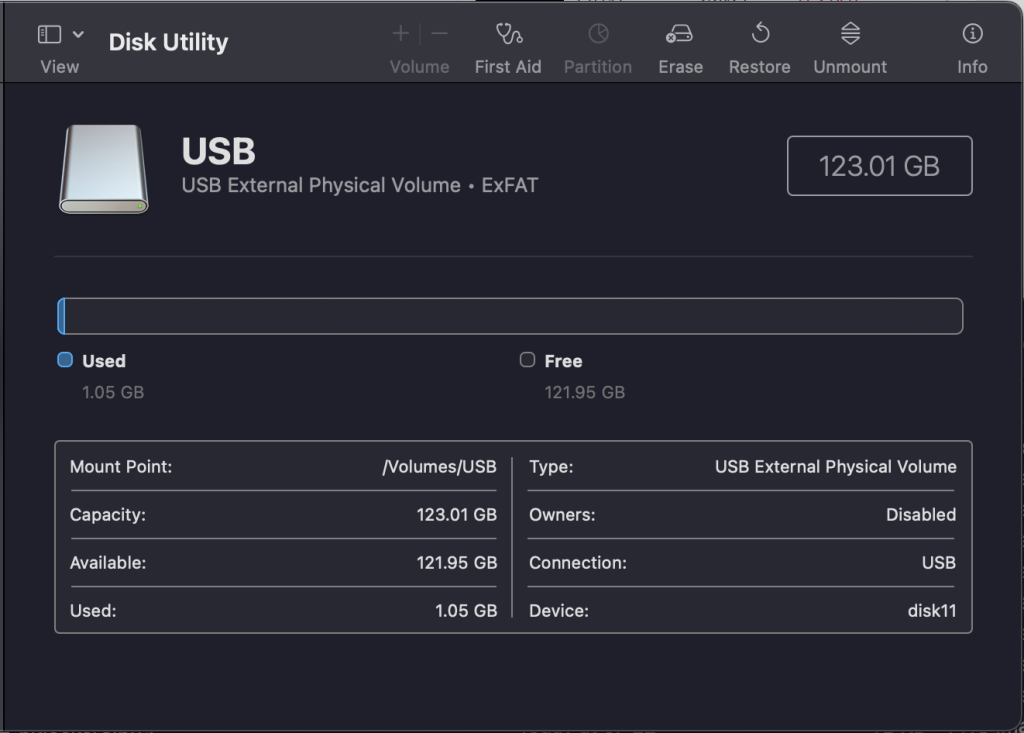The width and height of the screenshot is (1024, 733).
Task: Click the Unmount label in toolbar
Action: [x=850, y=67]
